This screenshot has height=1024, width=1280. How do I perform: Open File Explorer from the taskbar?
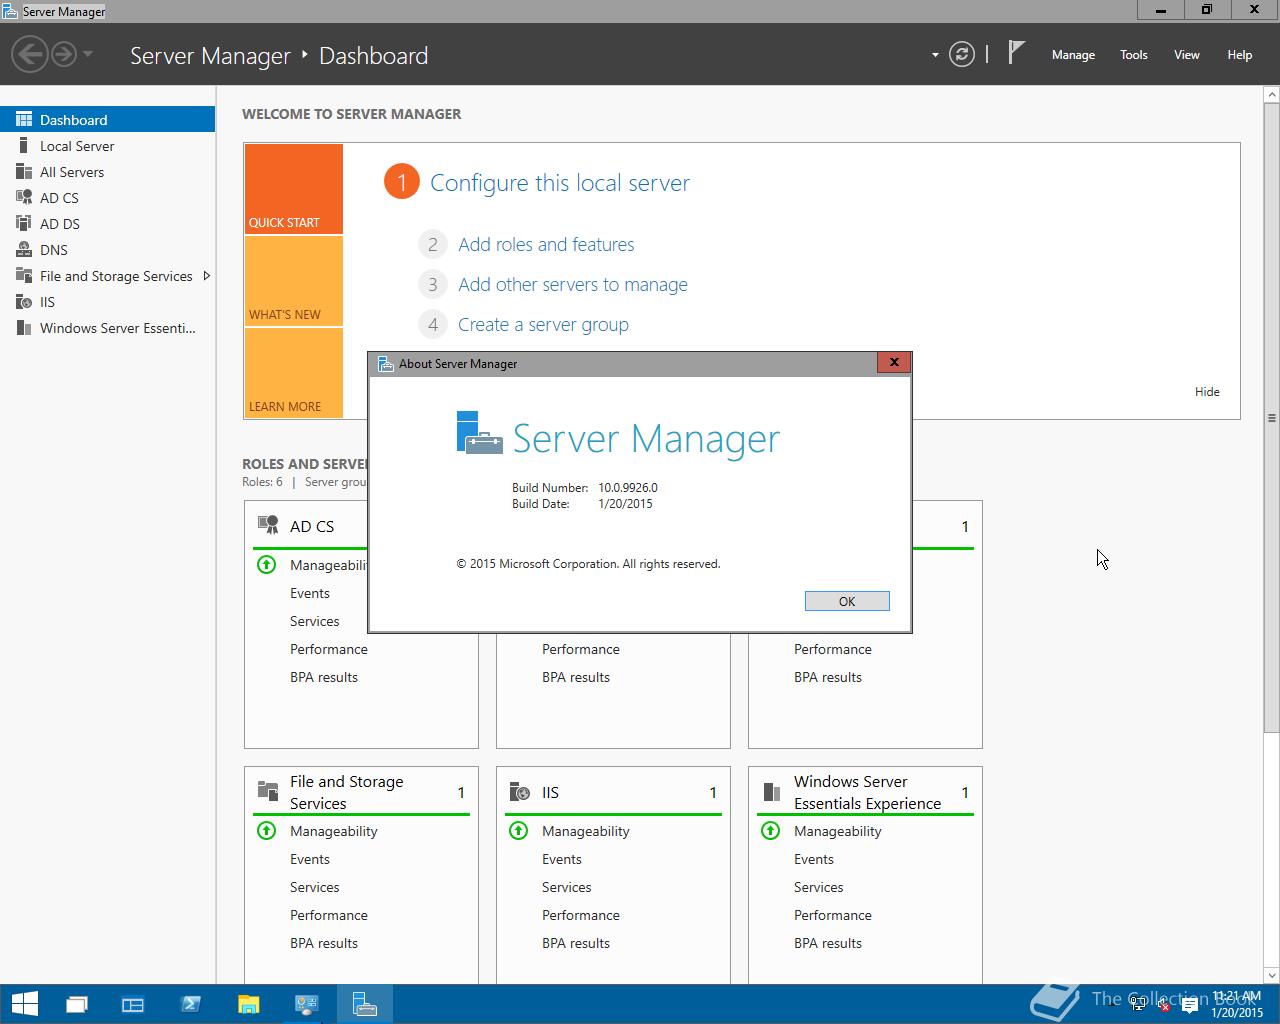tap(248, 1004)
